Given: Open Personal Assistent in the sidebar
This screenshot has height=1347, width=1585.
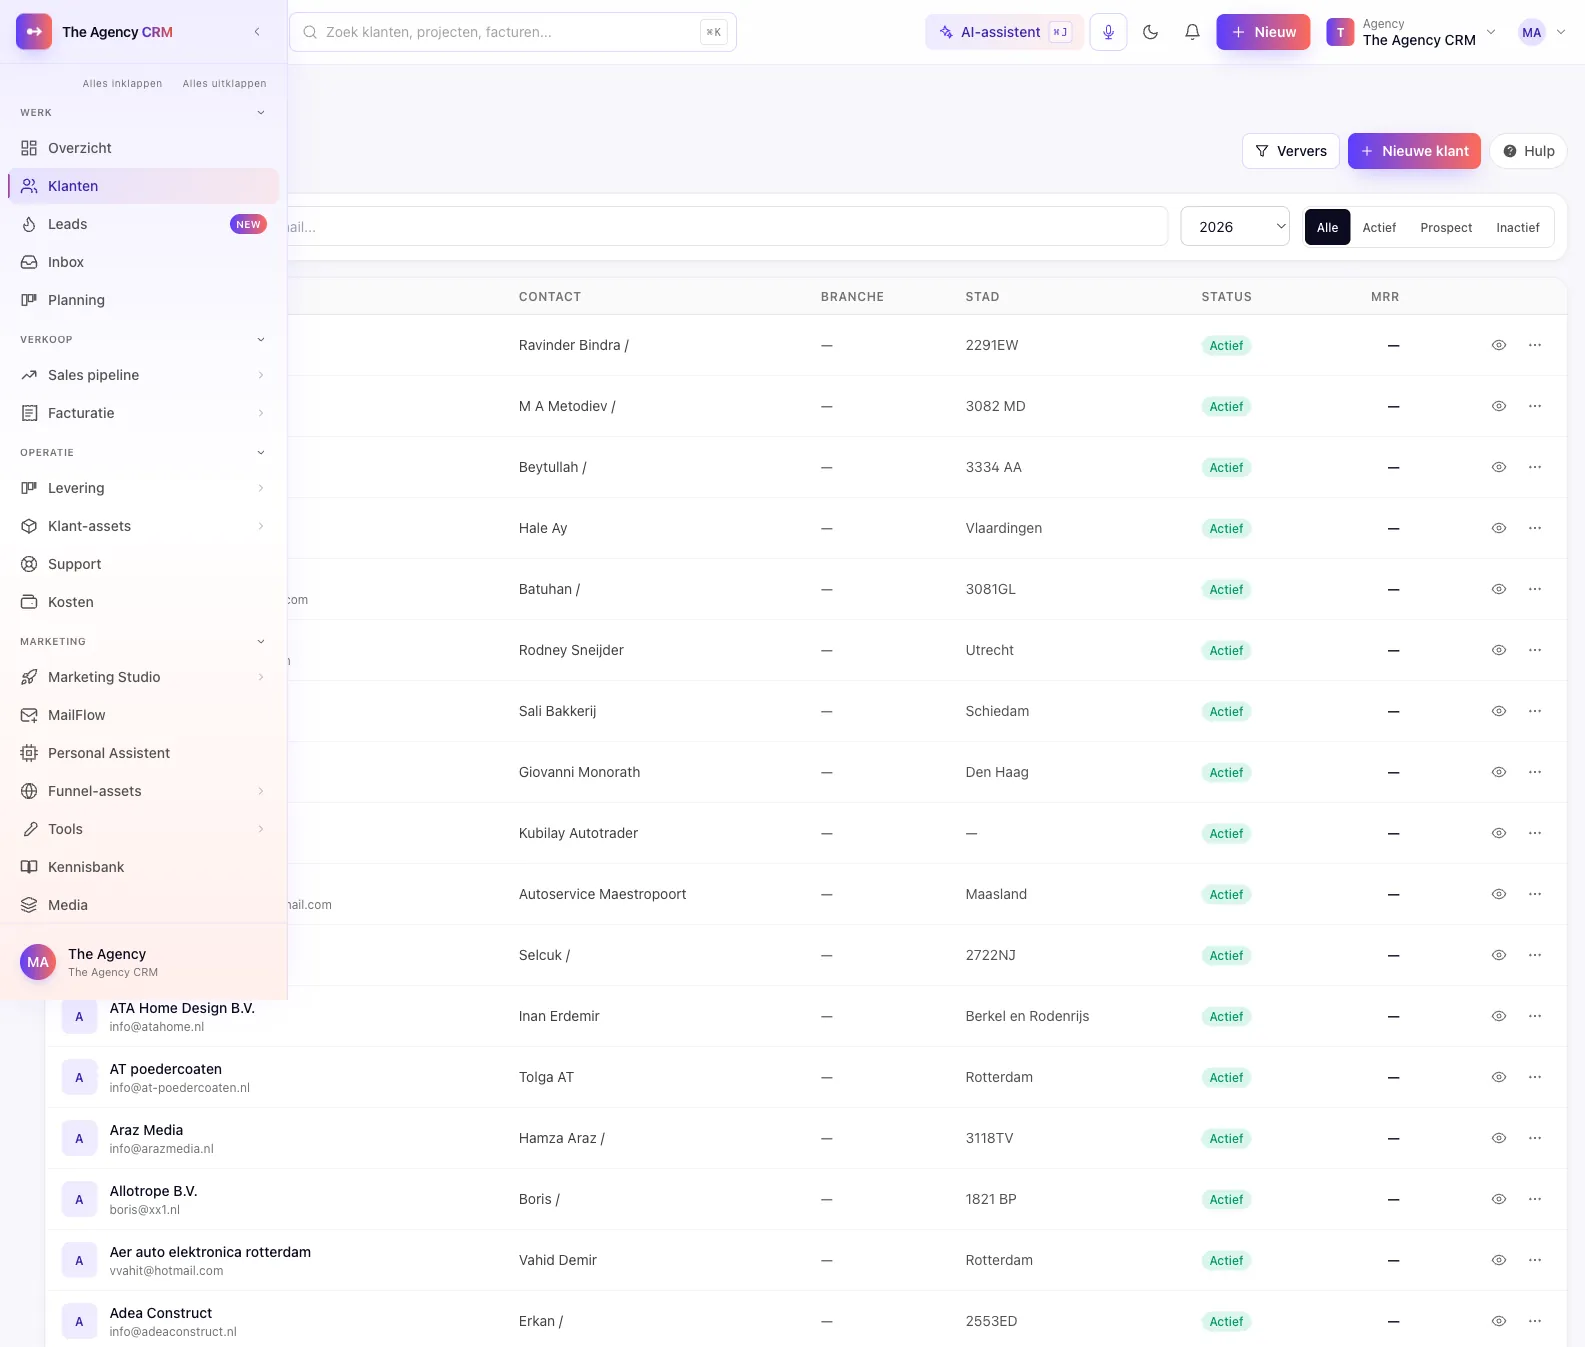Looking at the screenshot, I should 143,753.
